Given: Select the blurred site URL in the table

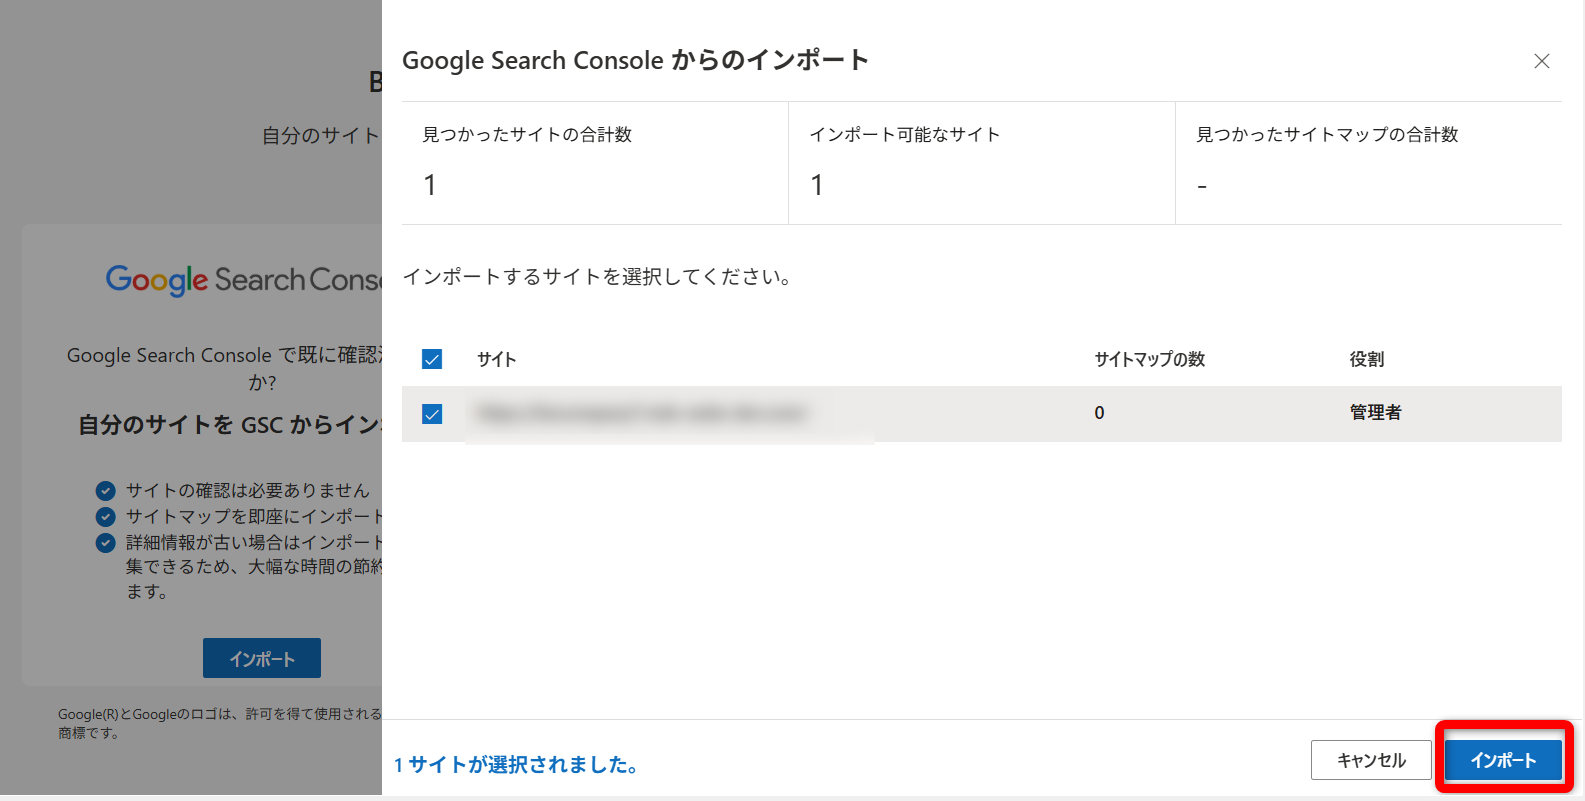Looking at the screenshot, I should tap(641, 413).
